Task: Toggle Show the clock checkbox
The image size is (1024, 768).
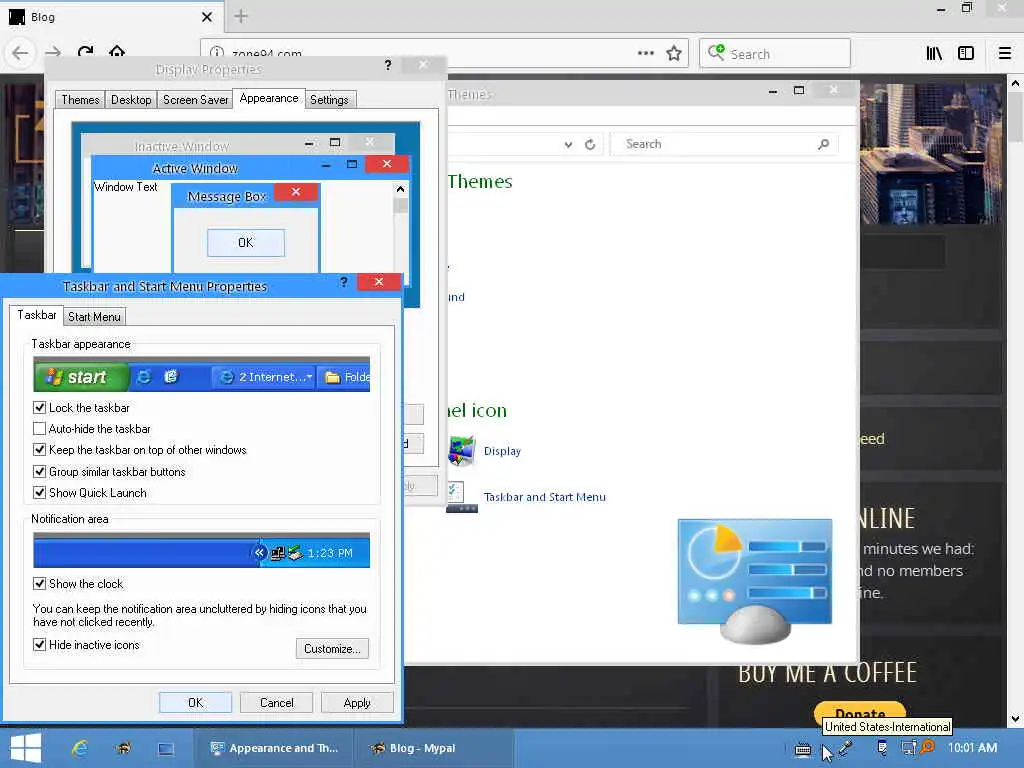Action: (x=39, y=584)
